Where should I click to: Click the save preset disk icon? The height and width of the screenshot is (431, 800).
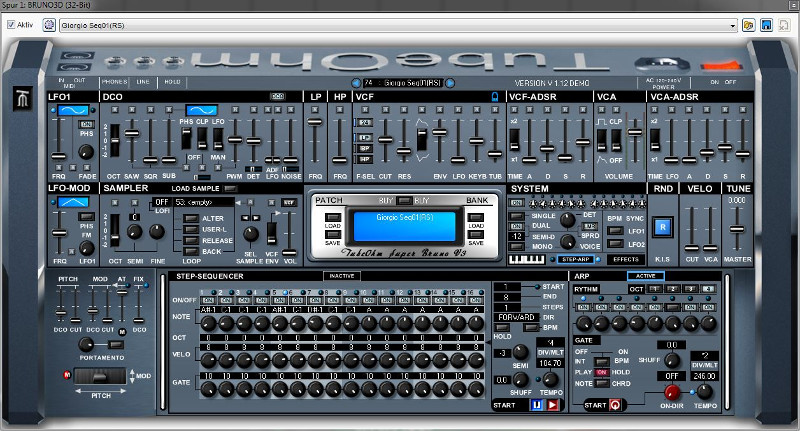coord(766,25)
